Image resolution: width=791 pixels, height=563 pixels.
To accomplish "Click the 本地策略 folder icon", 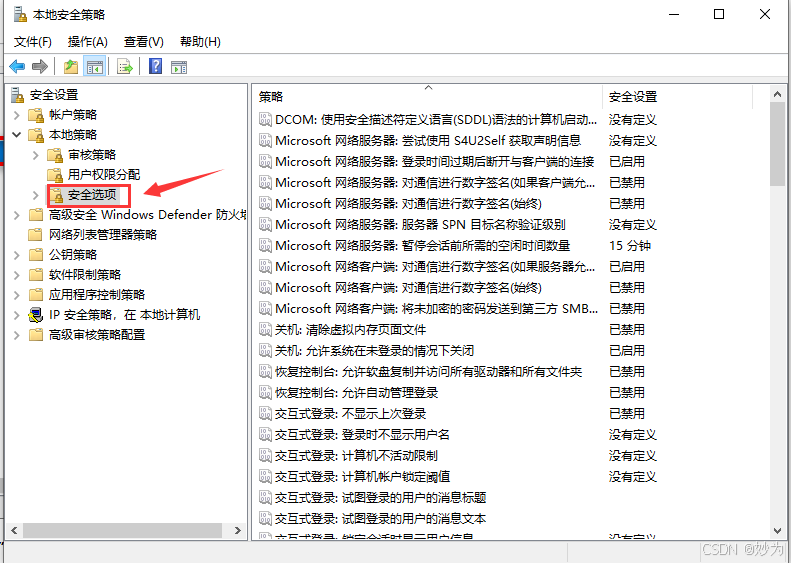I will (x=36, y=135).
